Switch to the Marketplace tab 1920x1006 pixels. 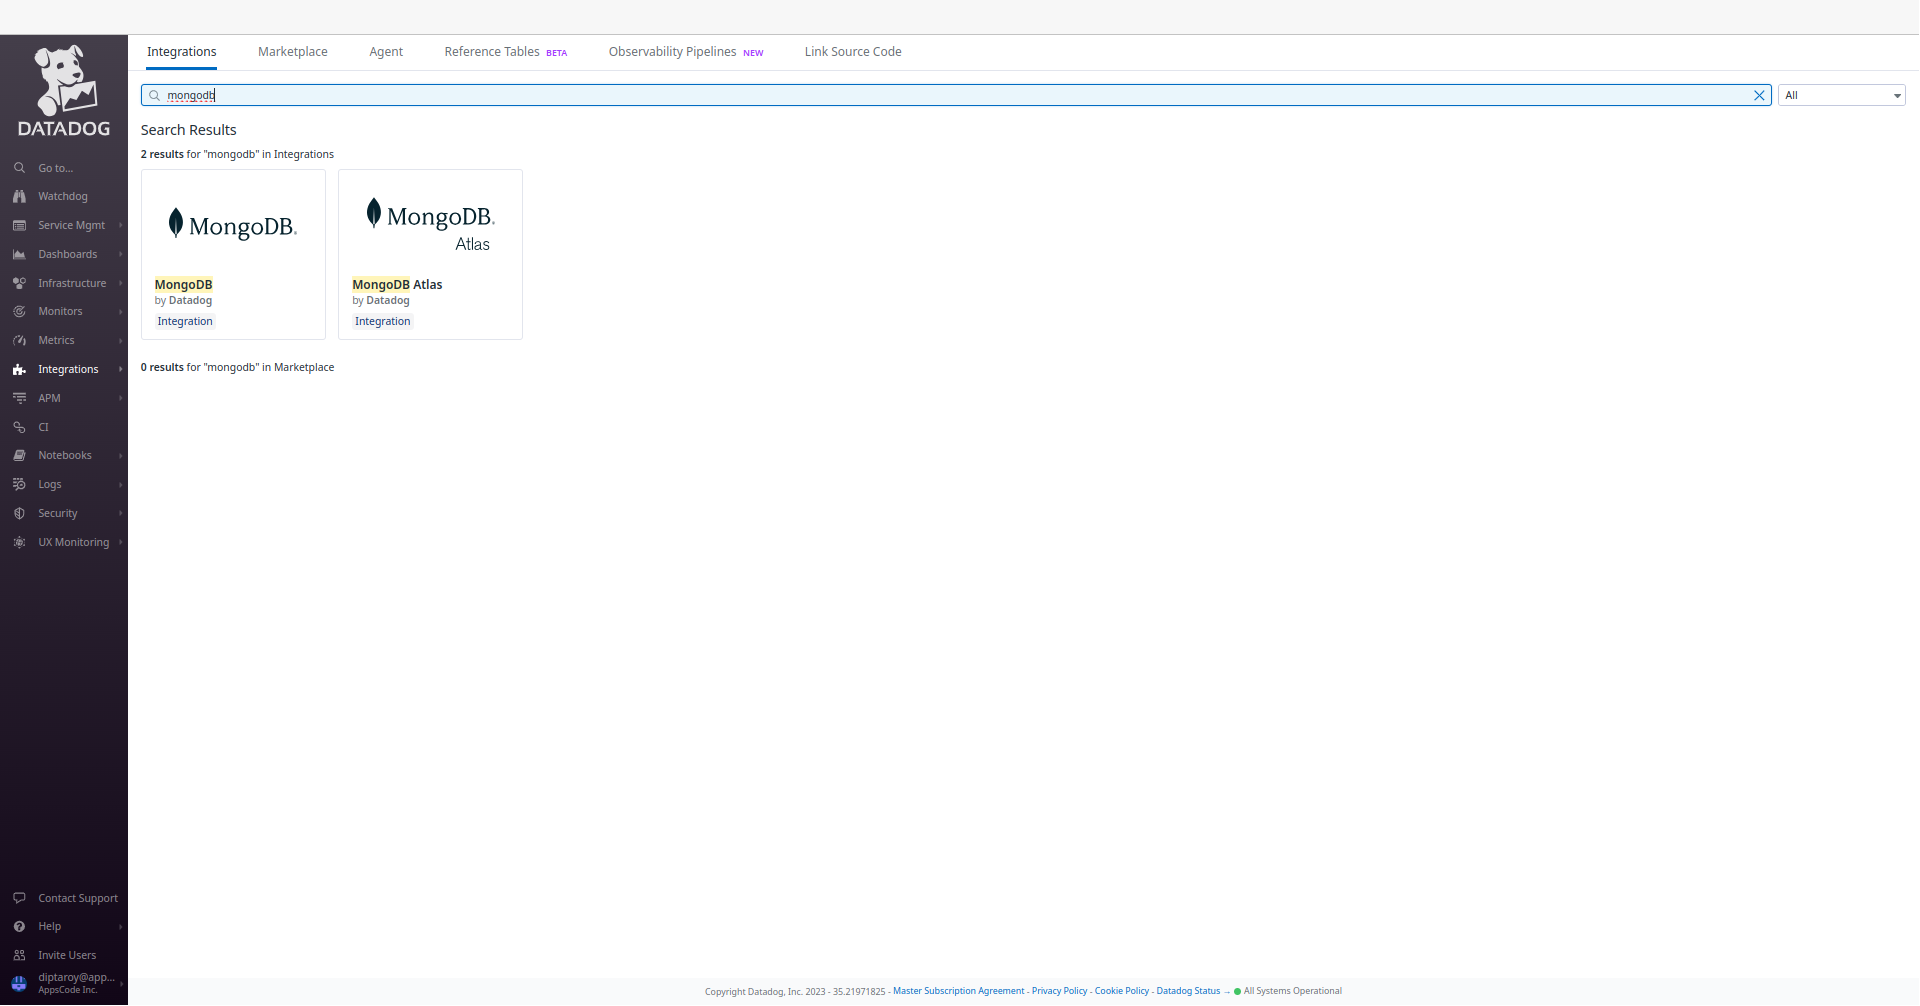(x=292, y=51)
